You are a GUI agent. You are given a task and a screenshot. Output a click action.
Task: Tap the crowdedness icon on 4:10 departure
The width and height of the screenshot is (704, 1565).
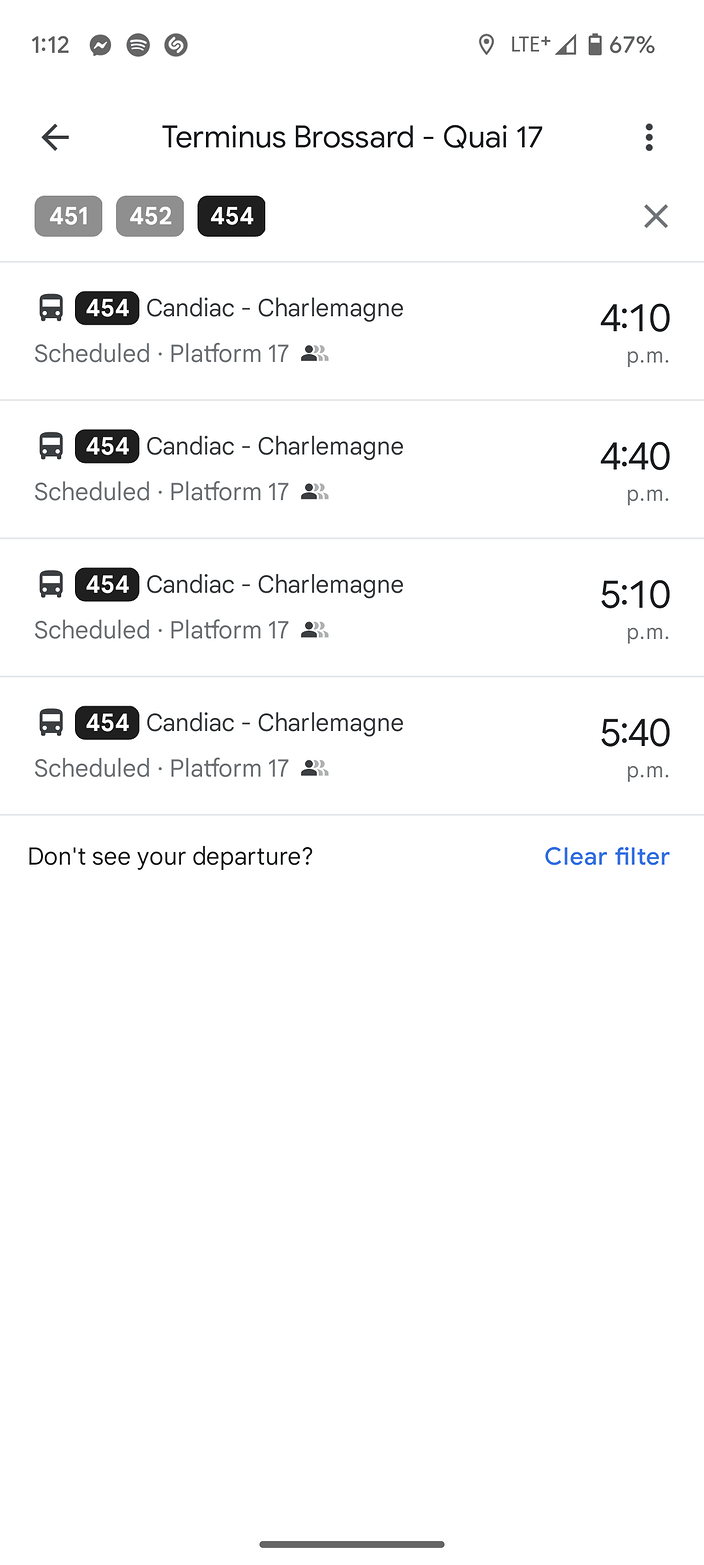pyautogui.click(x=314, y=354)
